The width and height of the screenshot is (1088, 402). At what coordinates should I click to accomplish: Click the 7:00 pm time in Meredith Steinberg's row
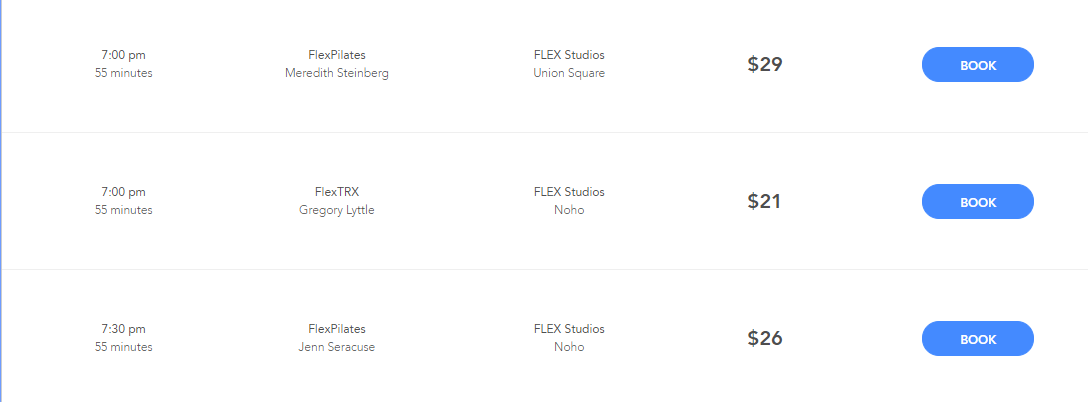(x=124, y=55)
